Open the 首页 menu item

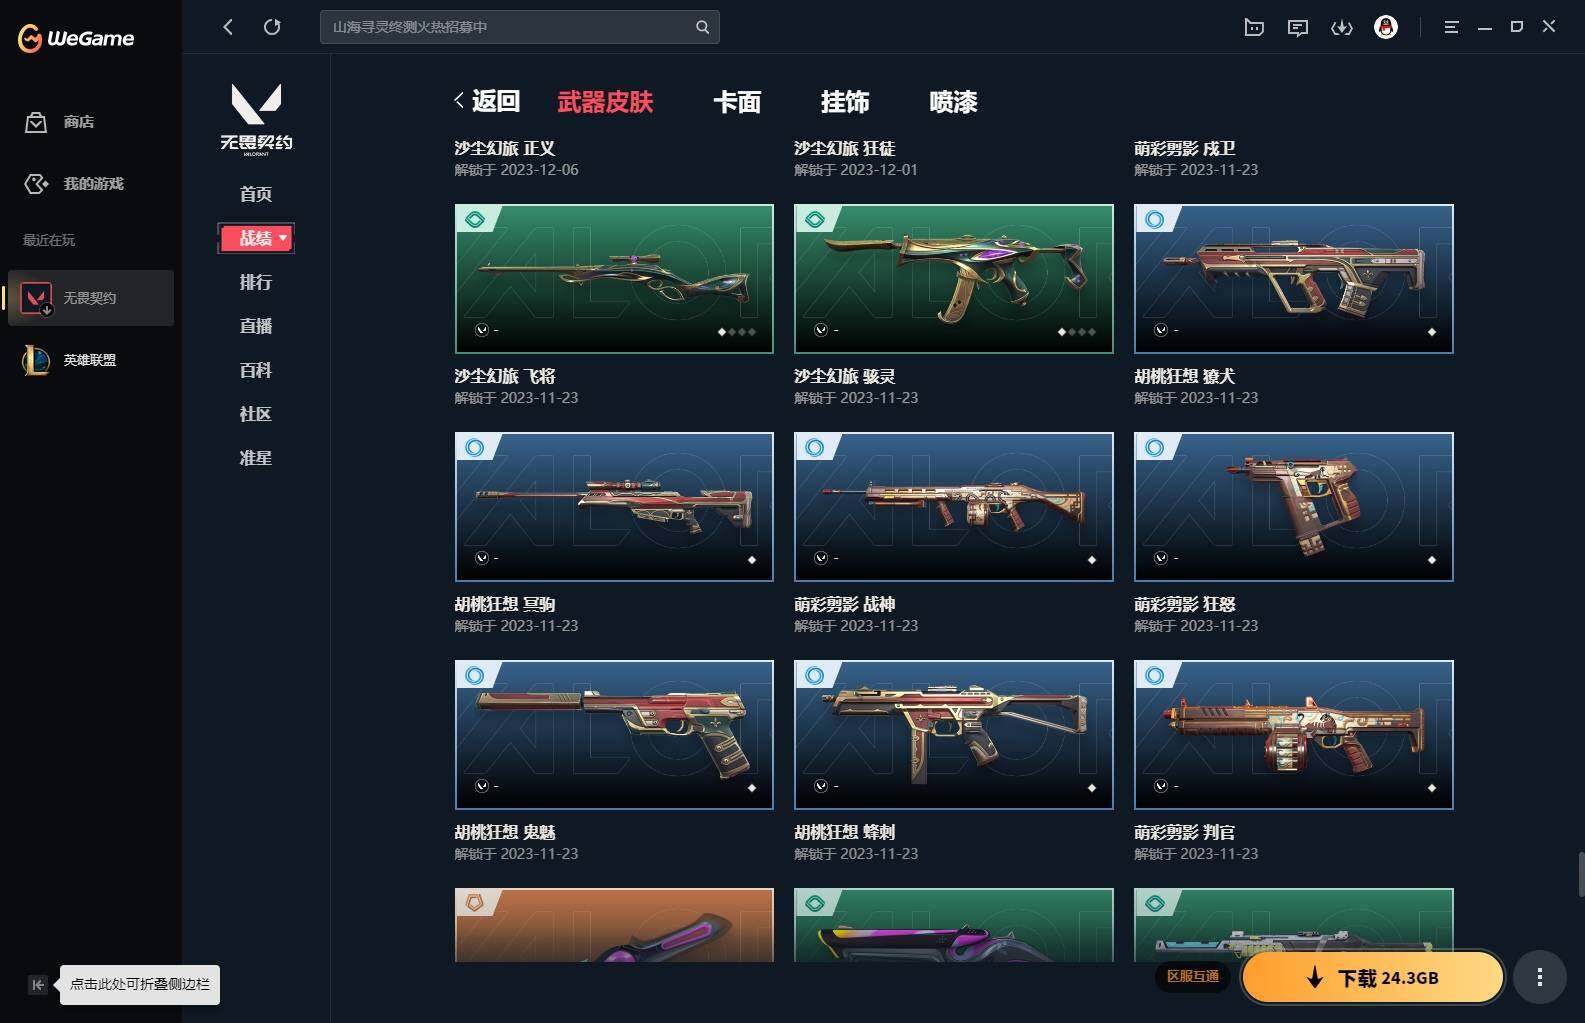click(x=256, y=194)
